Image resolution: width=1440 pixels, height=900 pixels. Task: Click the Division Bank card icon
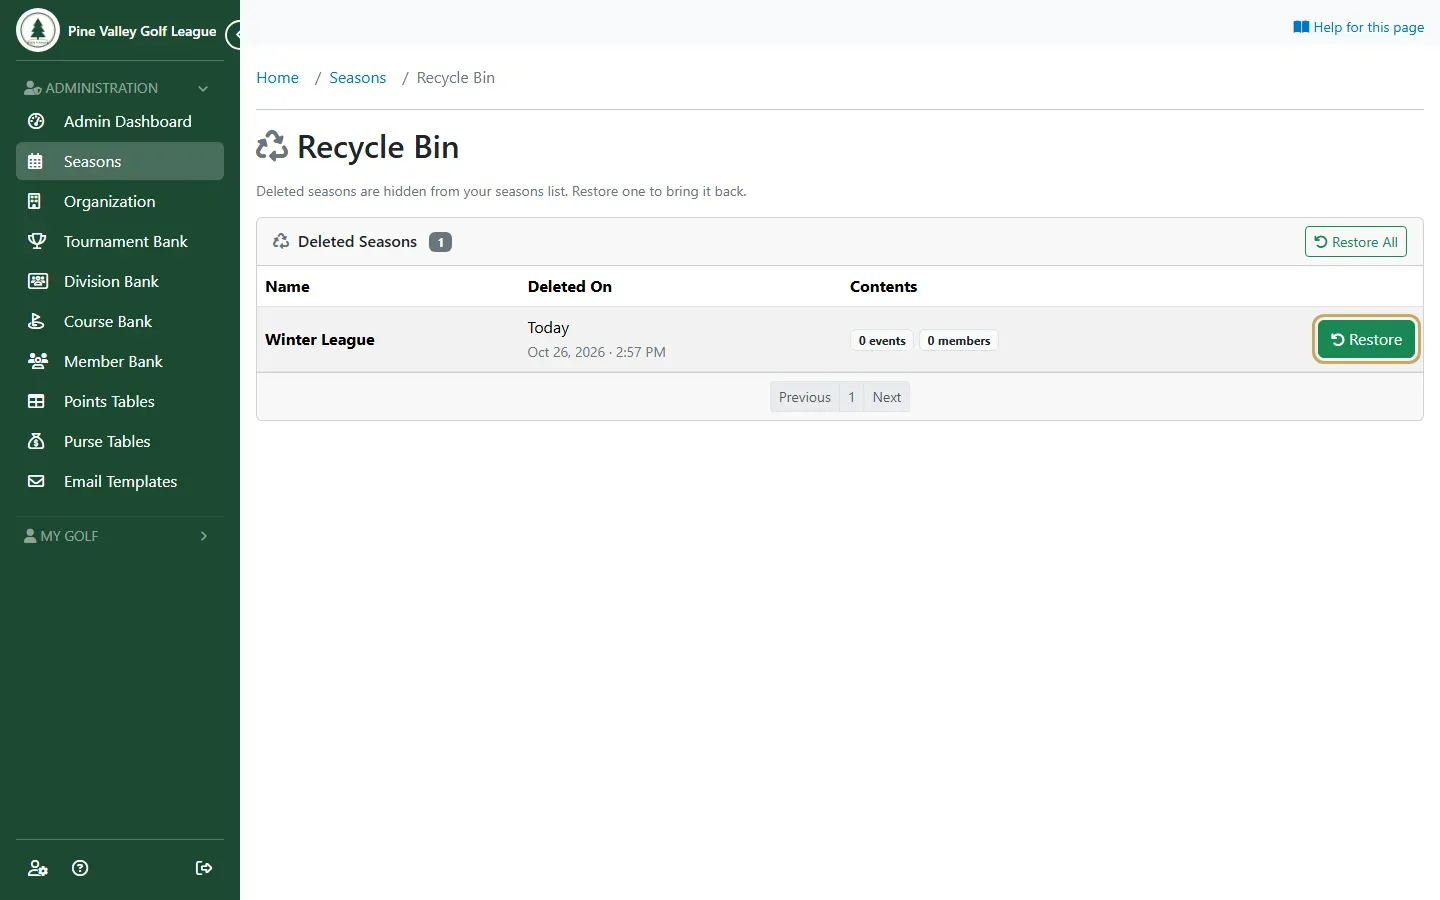[37, 281]
